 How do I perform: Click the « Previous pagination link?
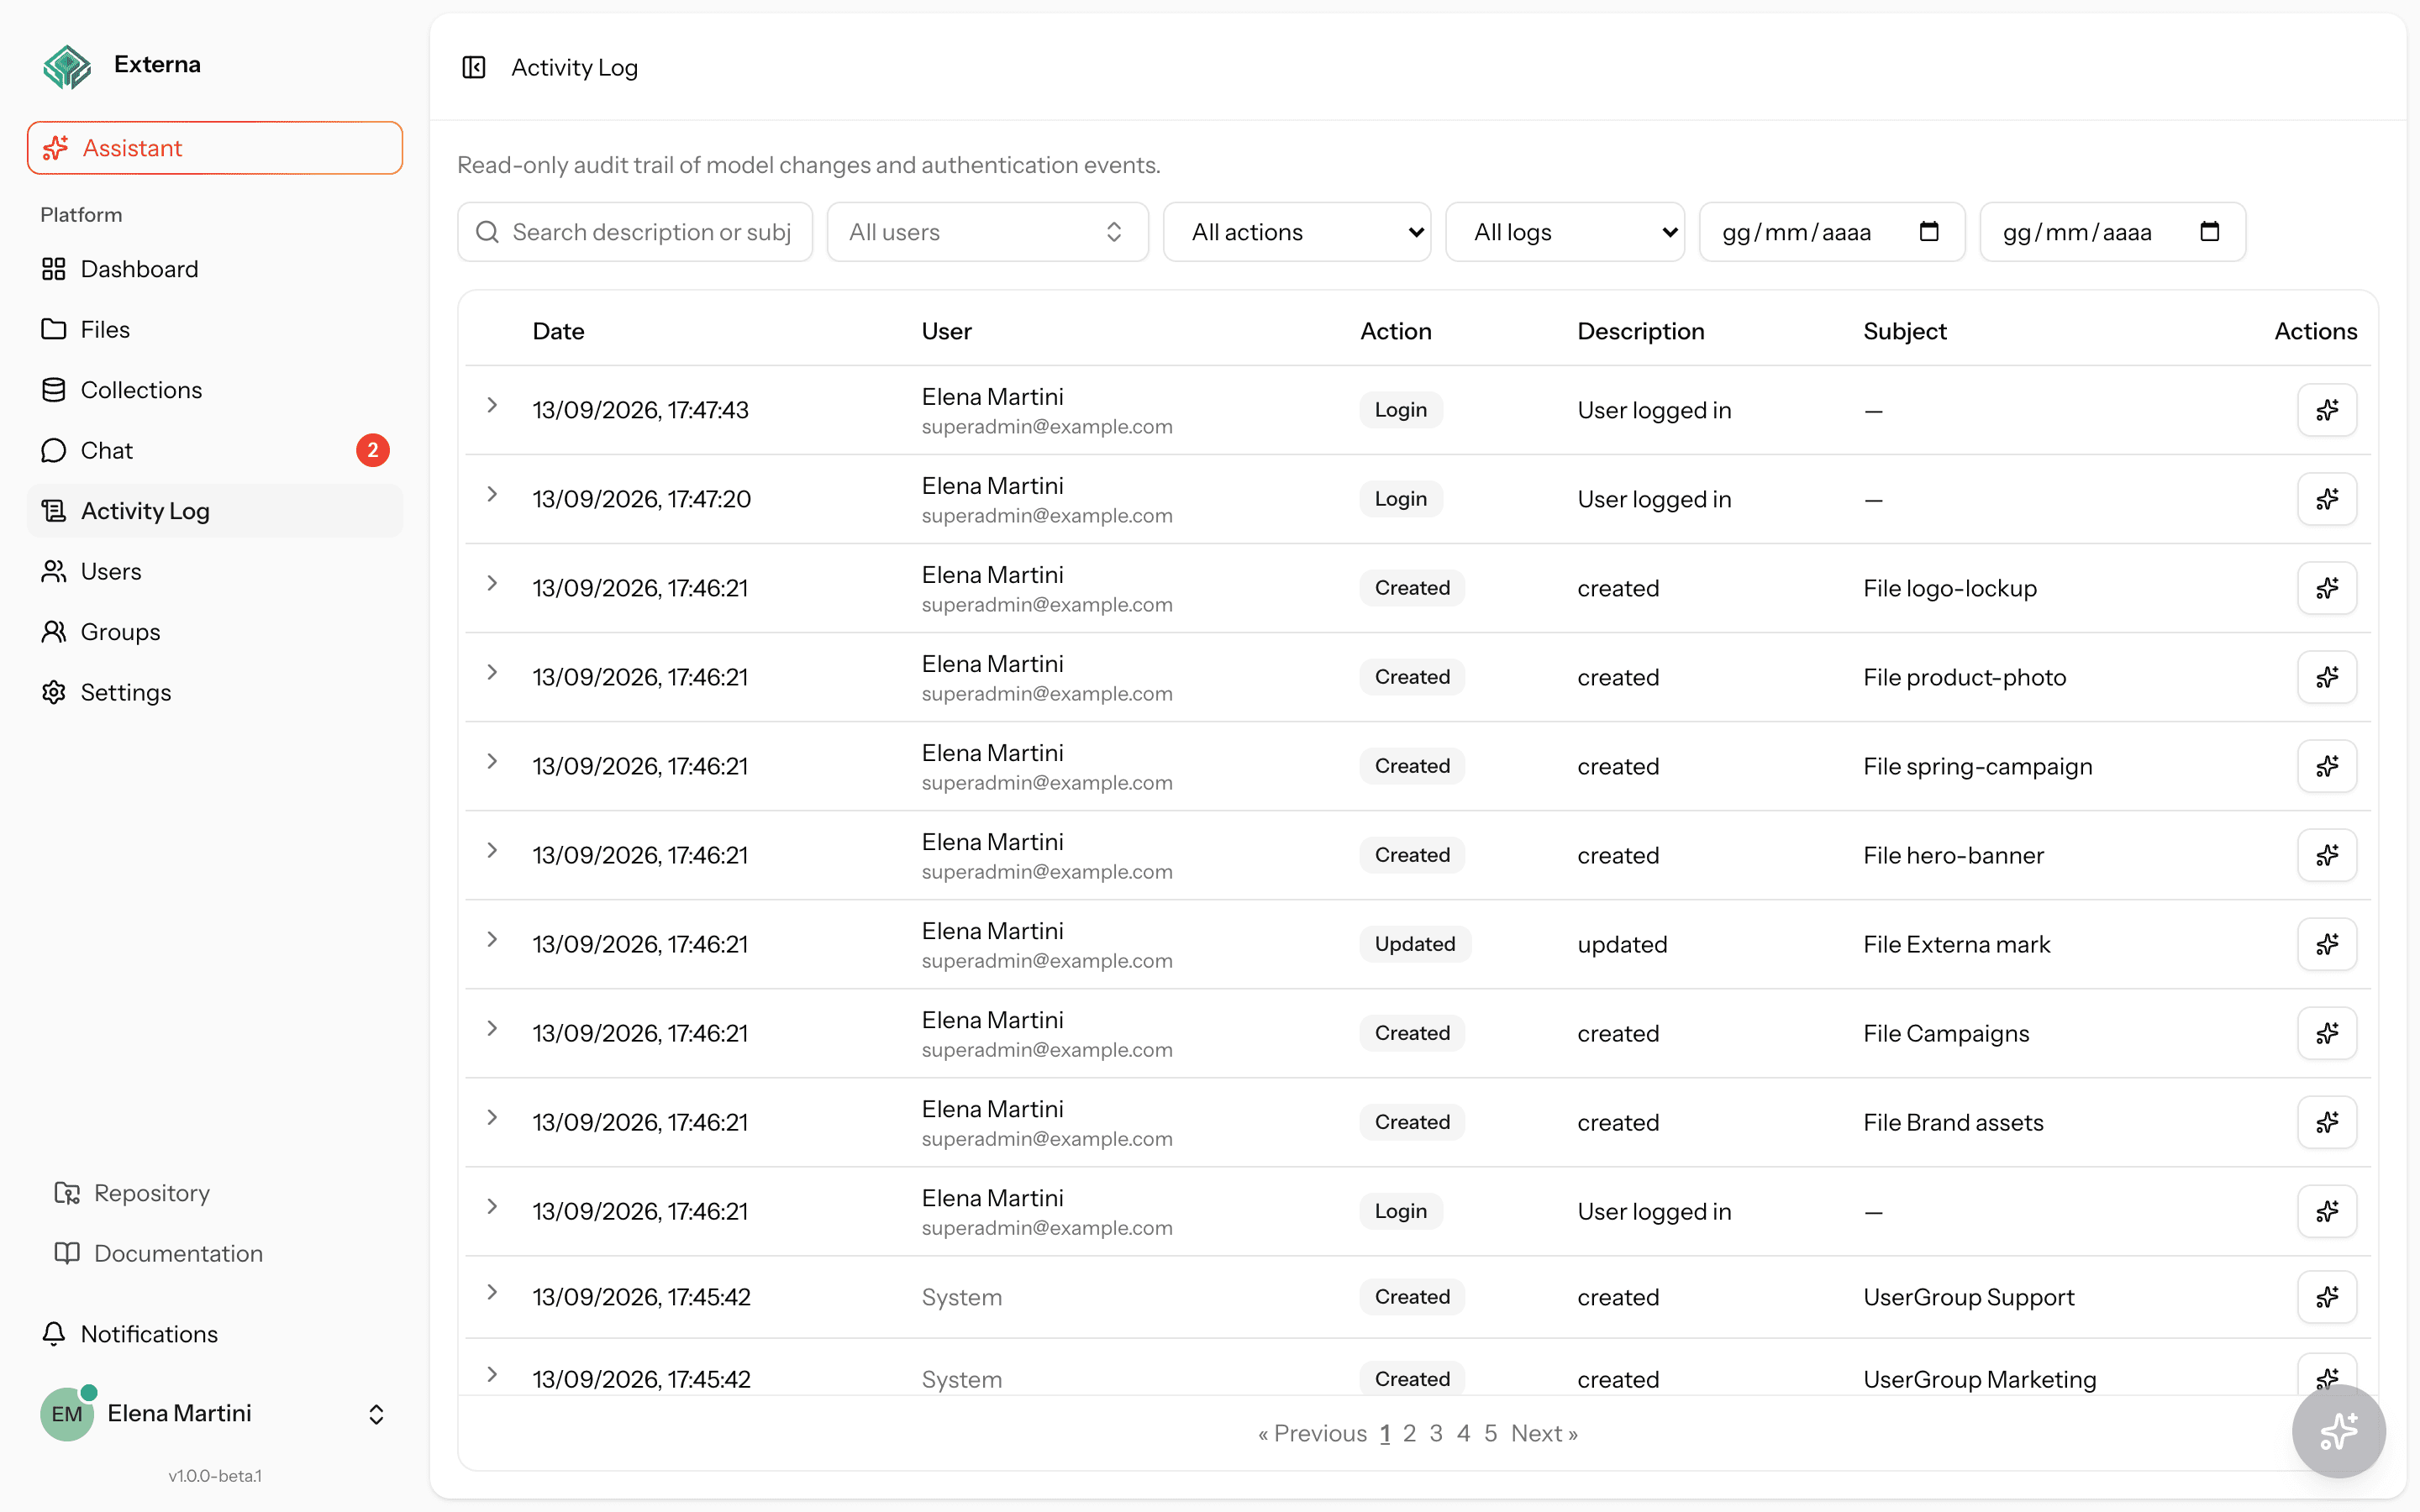click(x=1312, y=1433)
